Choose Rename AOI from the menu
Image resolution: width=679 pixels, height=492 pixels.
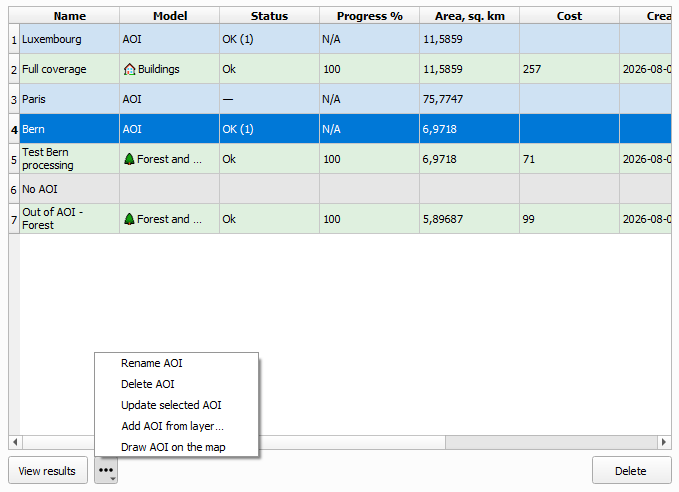tap(152, 363)
